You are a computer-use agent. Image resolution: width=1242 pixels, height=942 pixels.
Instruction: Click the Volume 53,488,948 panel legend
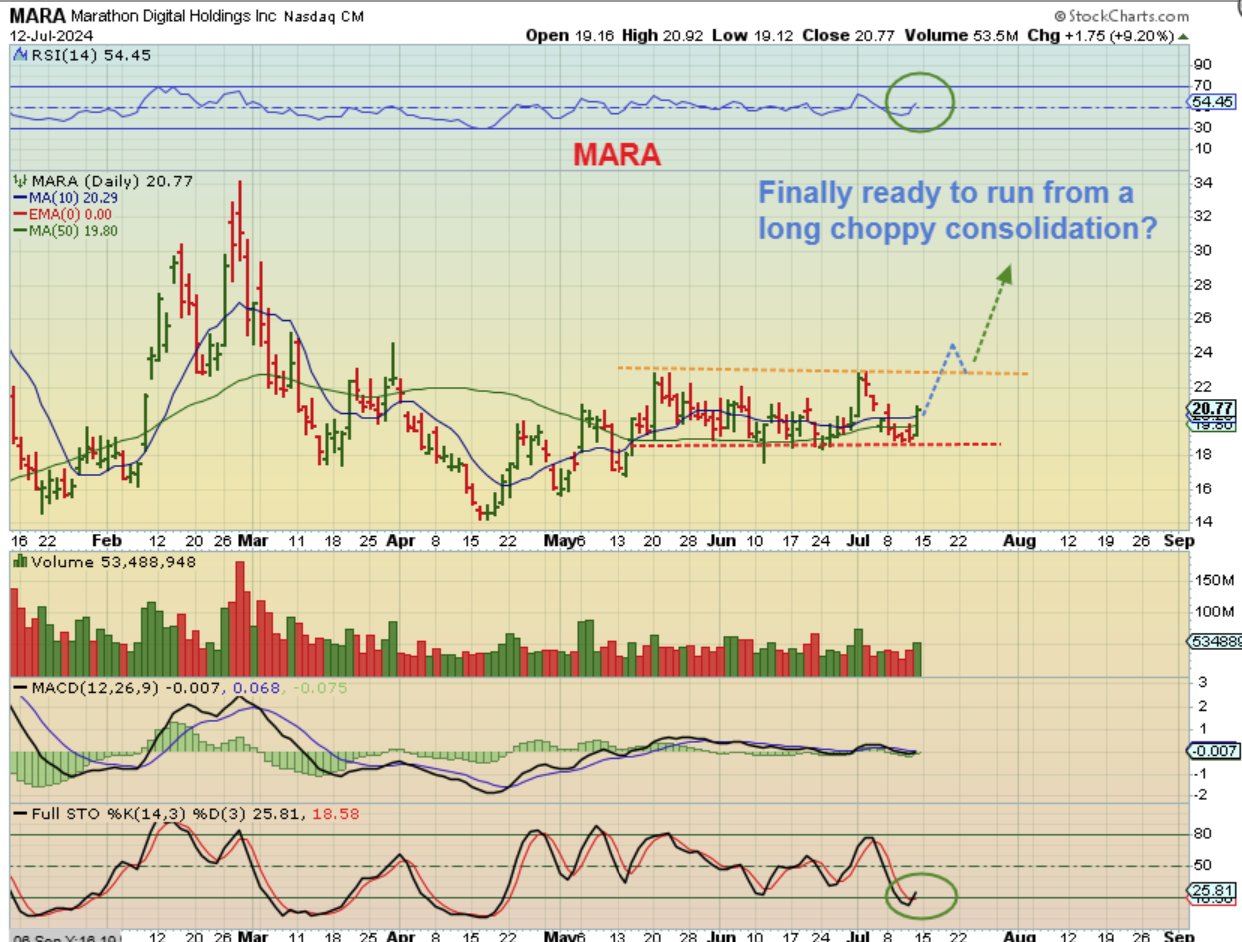coord(103,562)
